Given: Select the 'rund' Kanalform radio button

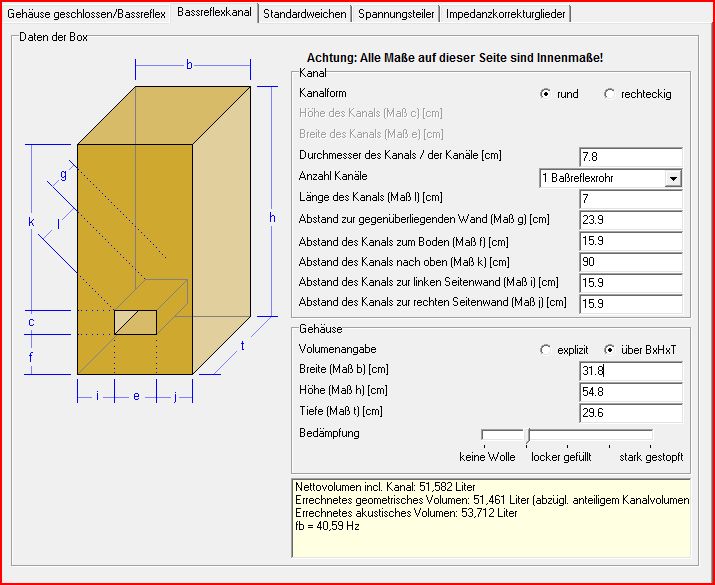Looking at the screenshot, I should (545, 94).
